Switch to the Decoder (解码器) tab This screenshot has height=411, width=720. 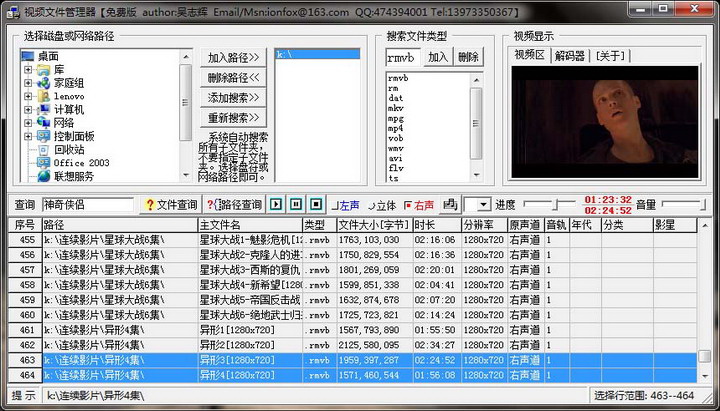pos(569,56)
